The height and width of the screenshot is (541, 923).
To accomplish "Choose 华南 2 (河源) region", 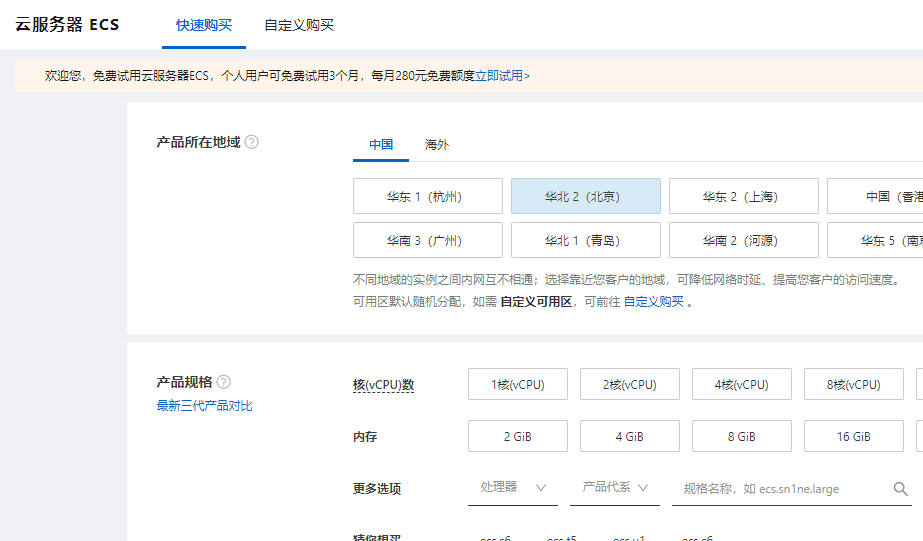I will point(743,240).
